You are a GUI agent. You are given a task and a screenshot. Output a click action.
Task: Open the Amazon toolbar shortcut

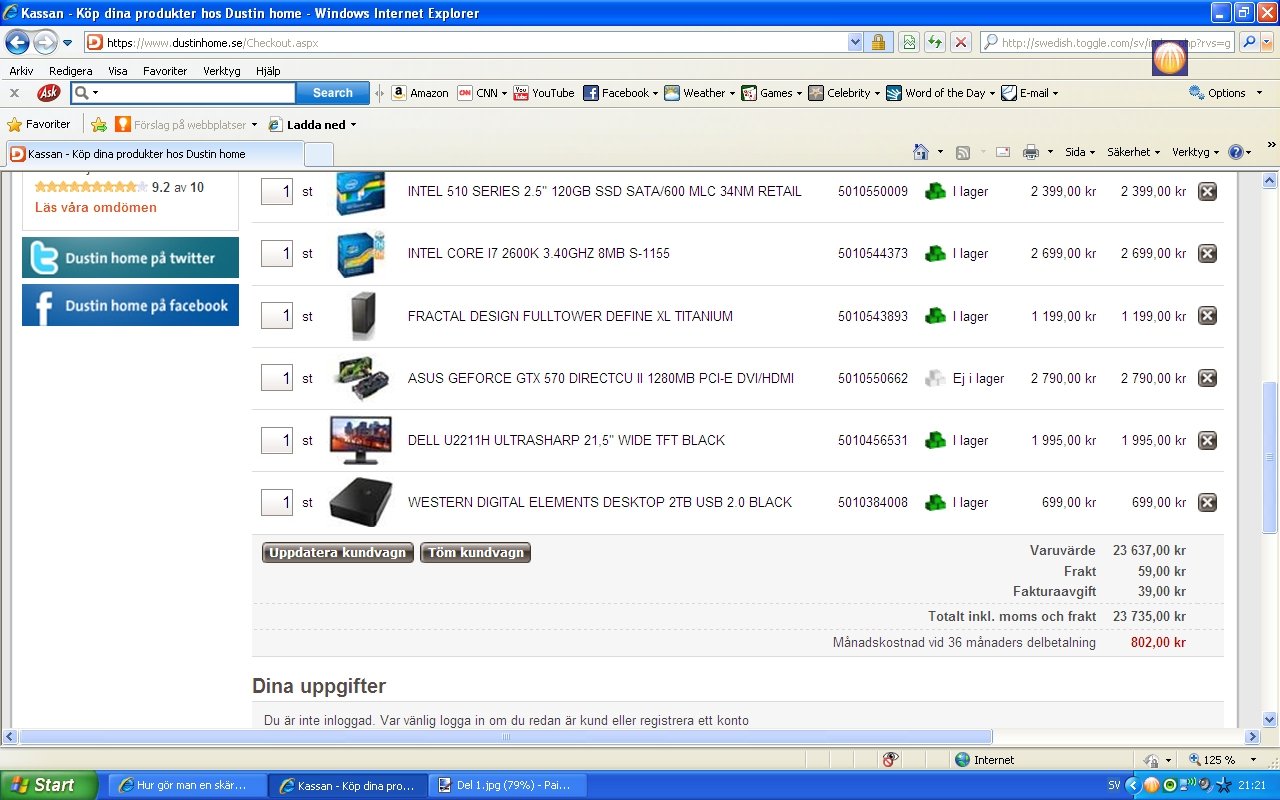click(x=420, y=93)
